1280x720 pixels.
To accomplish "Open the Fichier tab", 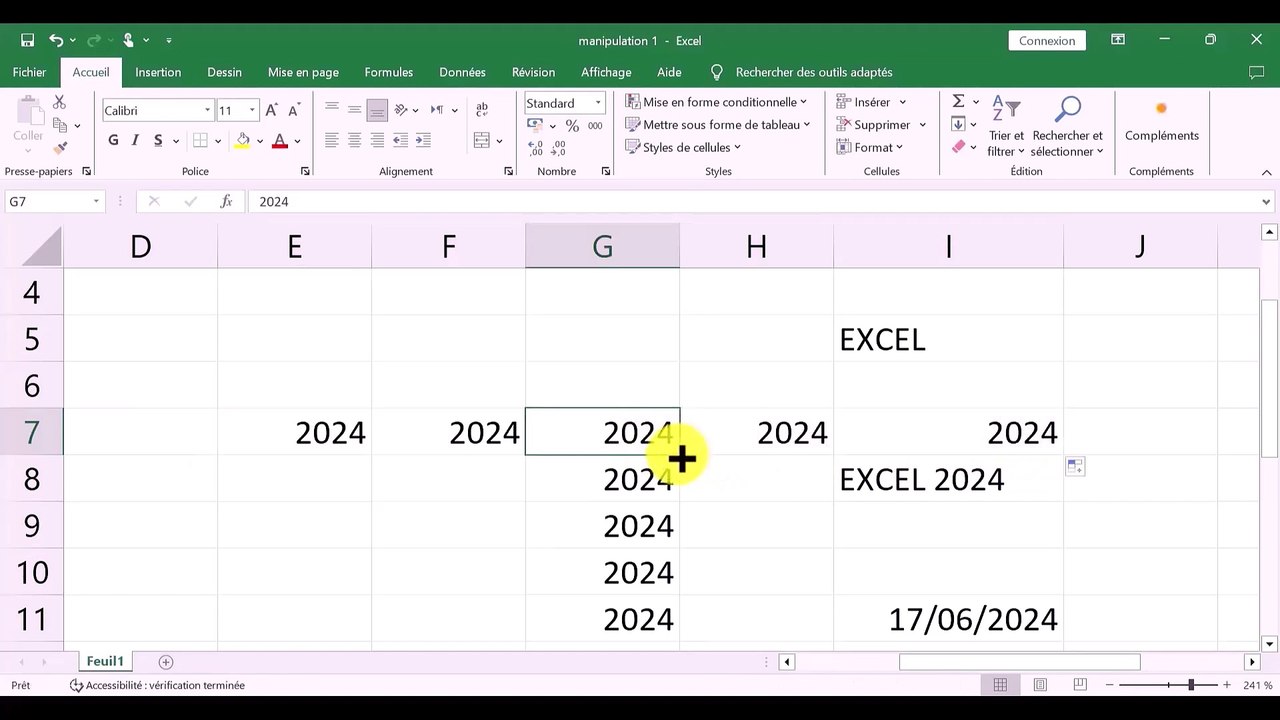I will [x=30, y=72].
